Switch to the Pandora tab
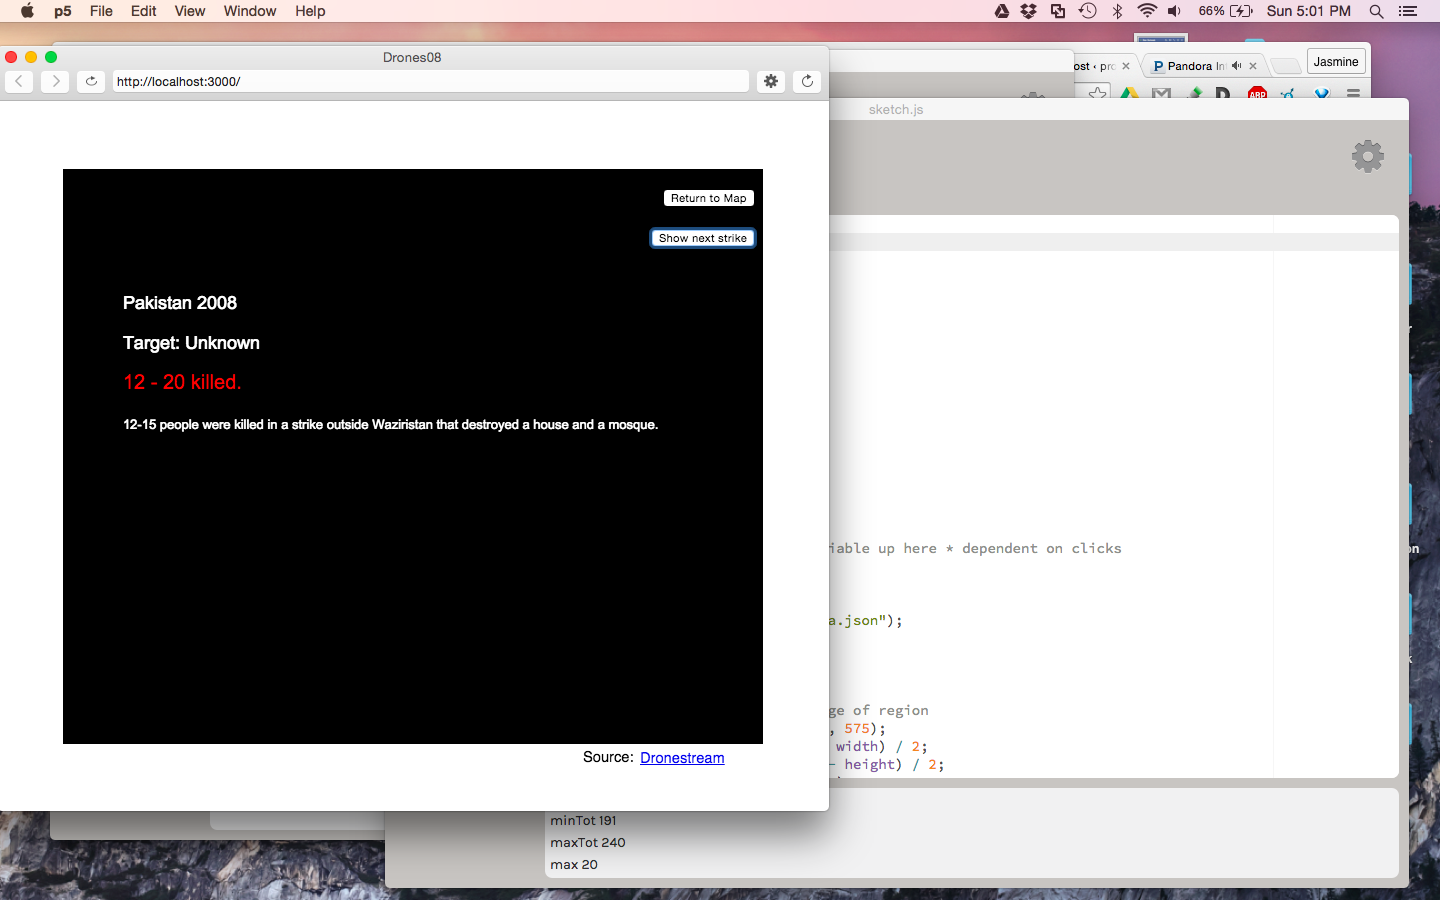Image resolution: width=1440 pixels, height=900 pixels. click(x=1192, y=66)
